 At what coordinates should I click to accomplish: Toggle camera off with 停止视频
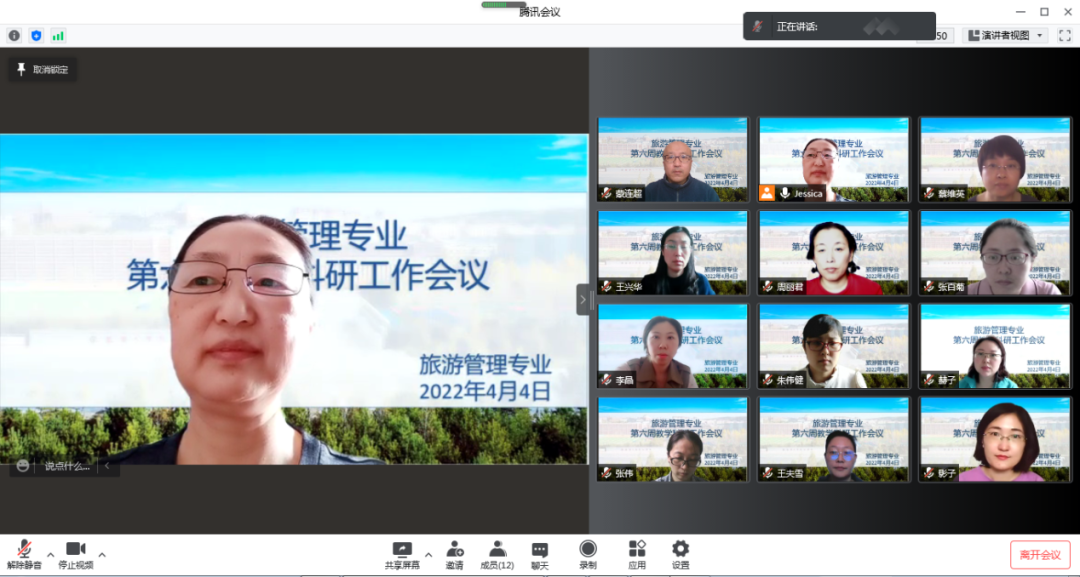[x=76, y=554]
